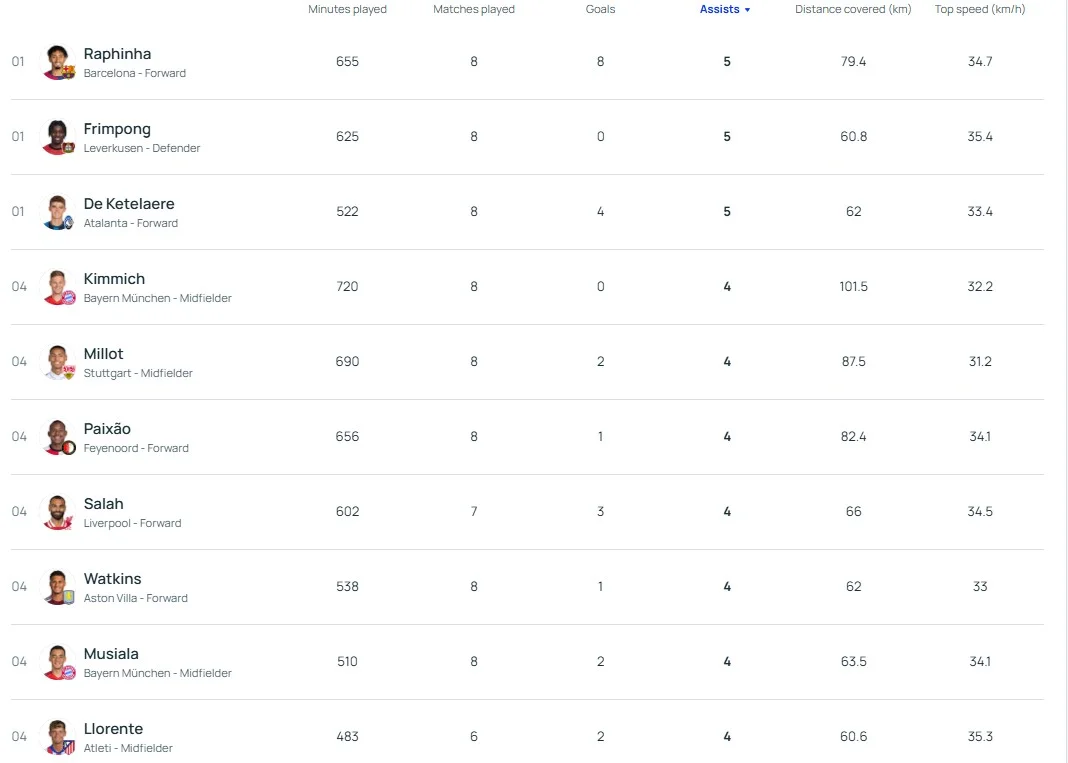Open Raphinha's player profile name link
Image resolution: width=1068 pixels, height=763 pixels.
tap(117, 54)
